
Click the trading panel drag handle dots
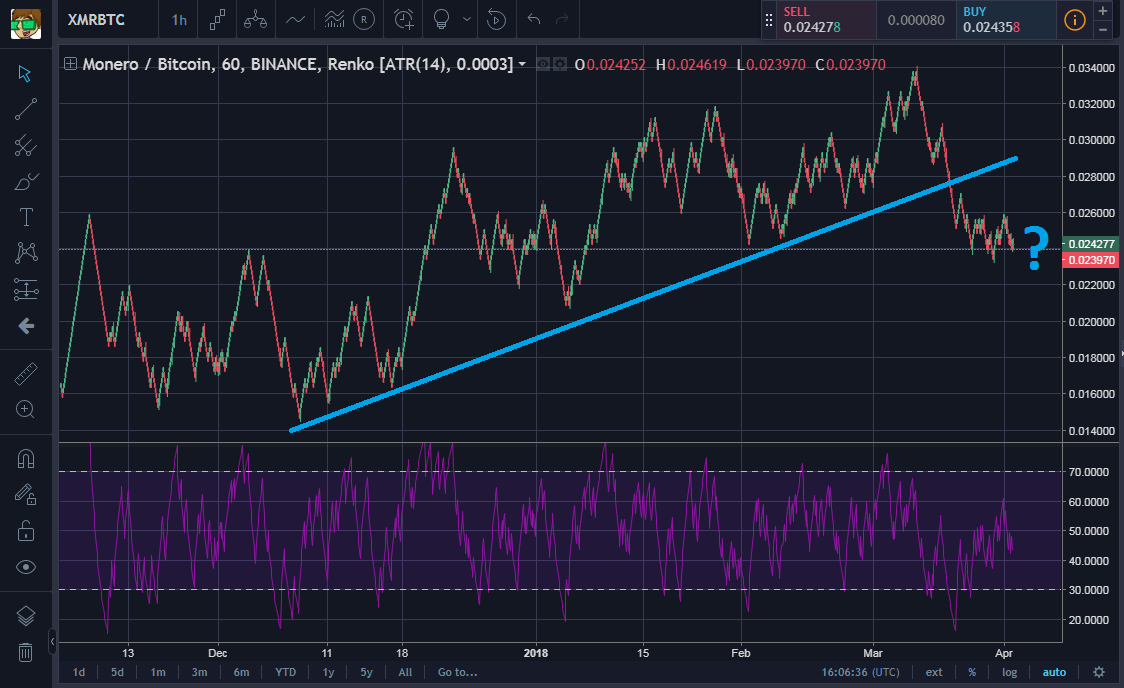point(768,20)
